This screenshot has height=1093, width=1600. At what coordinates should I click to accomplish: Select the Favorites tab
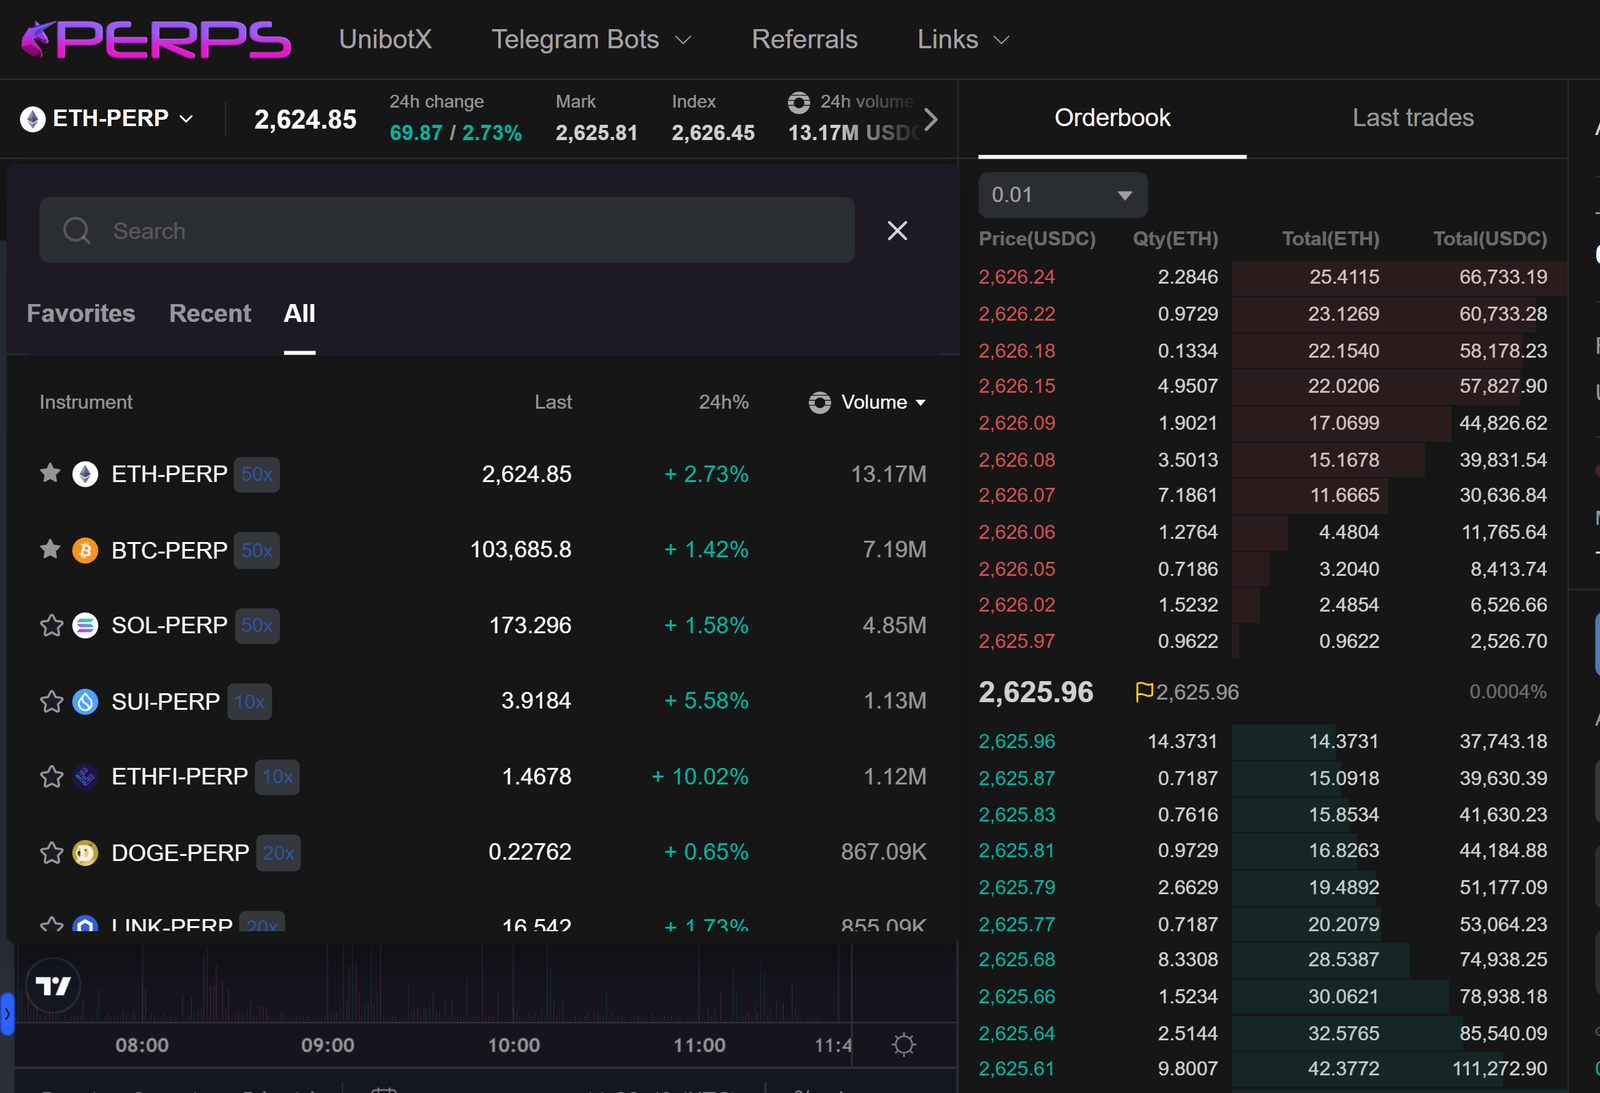pos(81,314)
